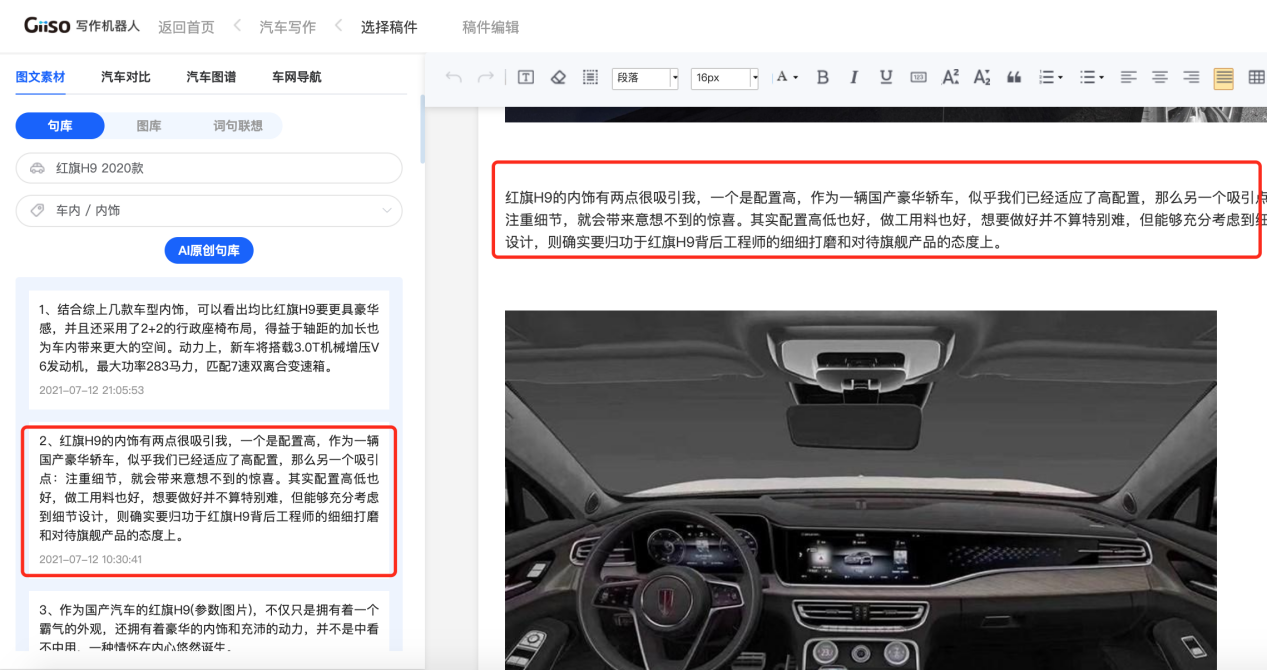The image size is (1267, 670).
Task: Click the 123 boxed text icon
Action: click(x=918, y=77)
